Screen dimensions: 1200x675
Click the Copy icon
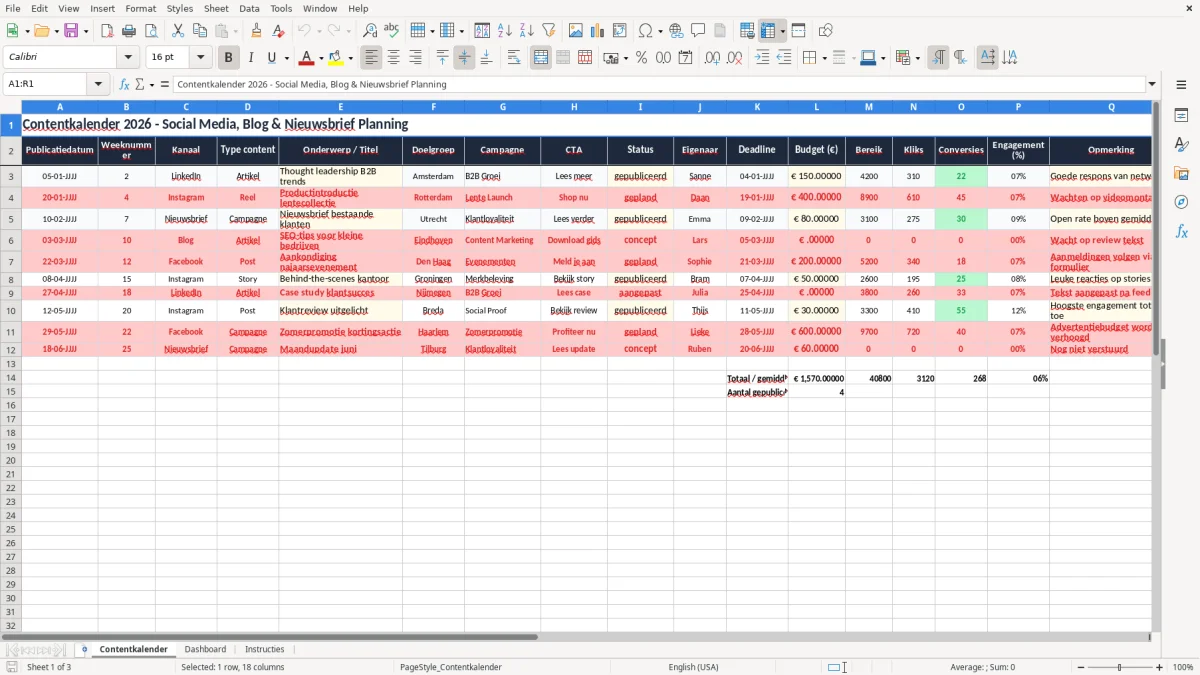pyautogui.click(x=200, y=31)
